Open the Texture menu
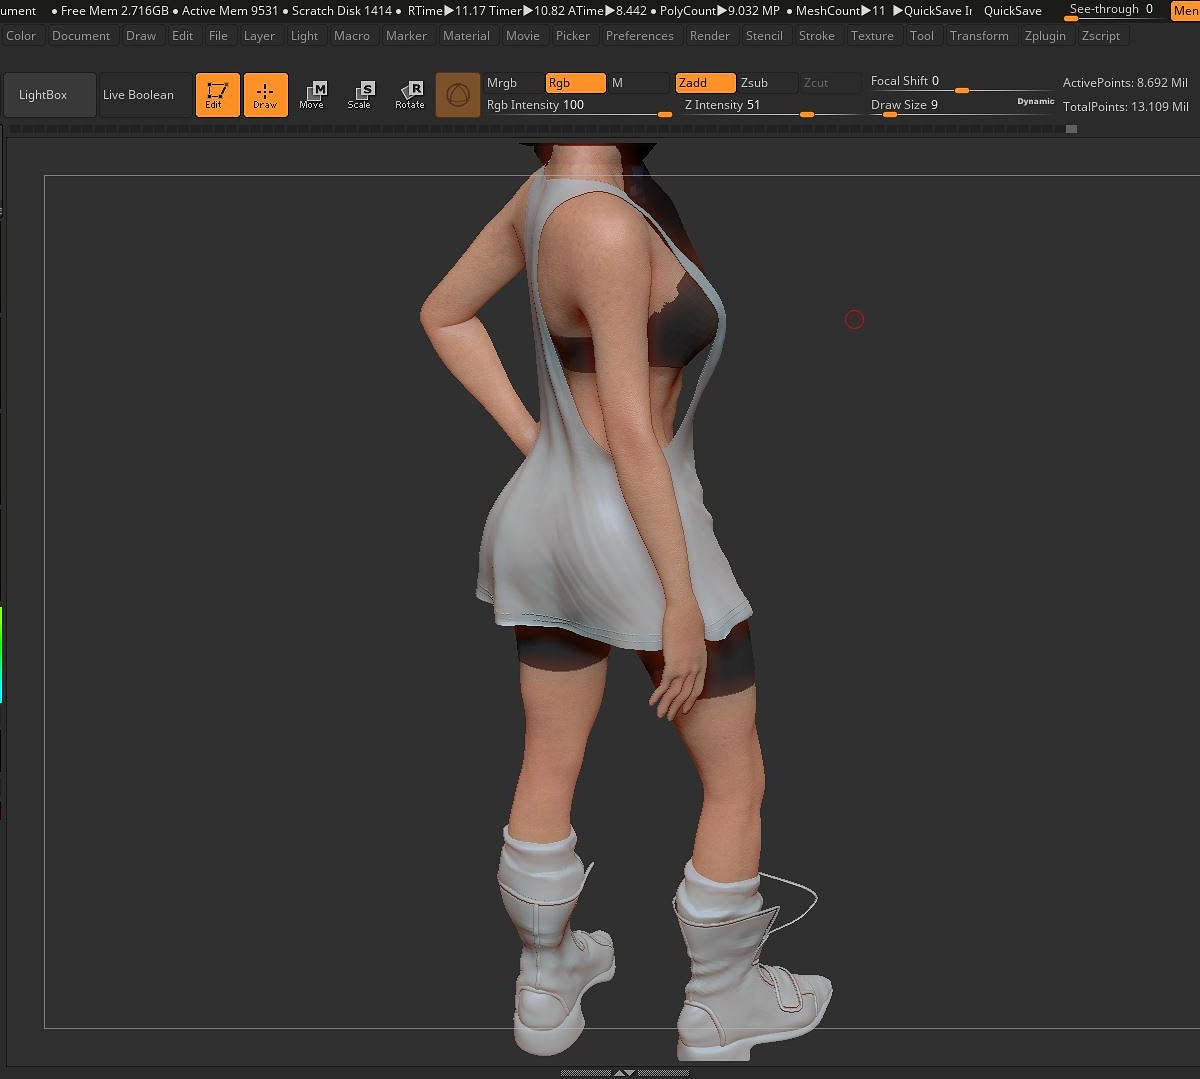Image resolution: width=1200 pixels, height=1079 pixels. [873, 35]
